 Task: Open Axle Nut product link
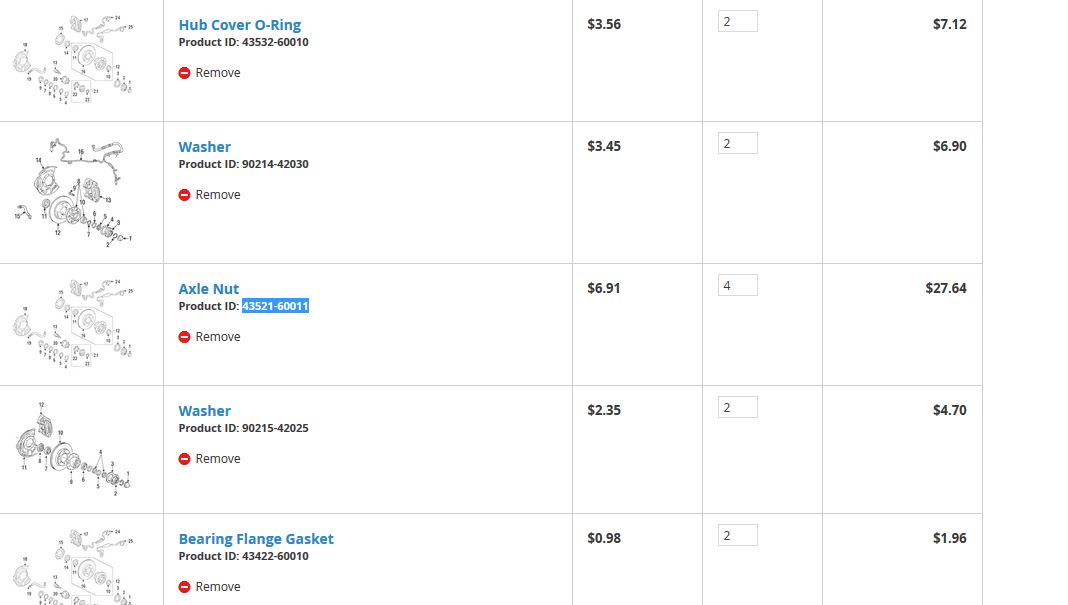(x=208, y=289)
